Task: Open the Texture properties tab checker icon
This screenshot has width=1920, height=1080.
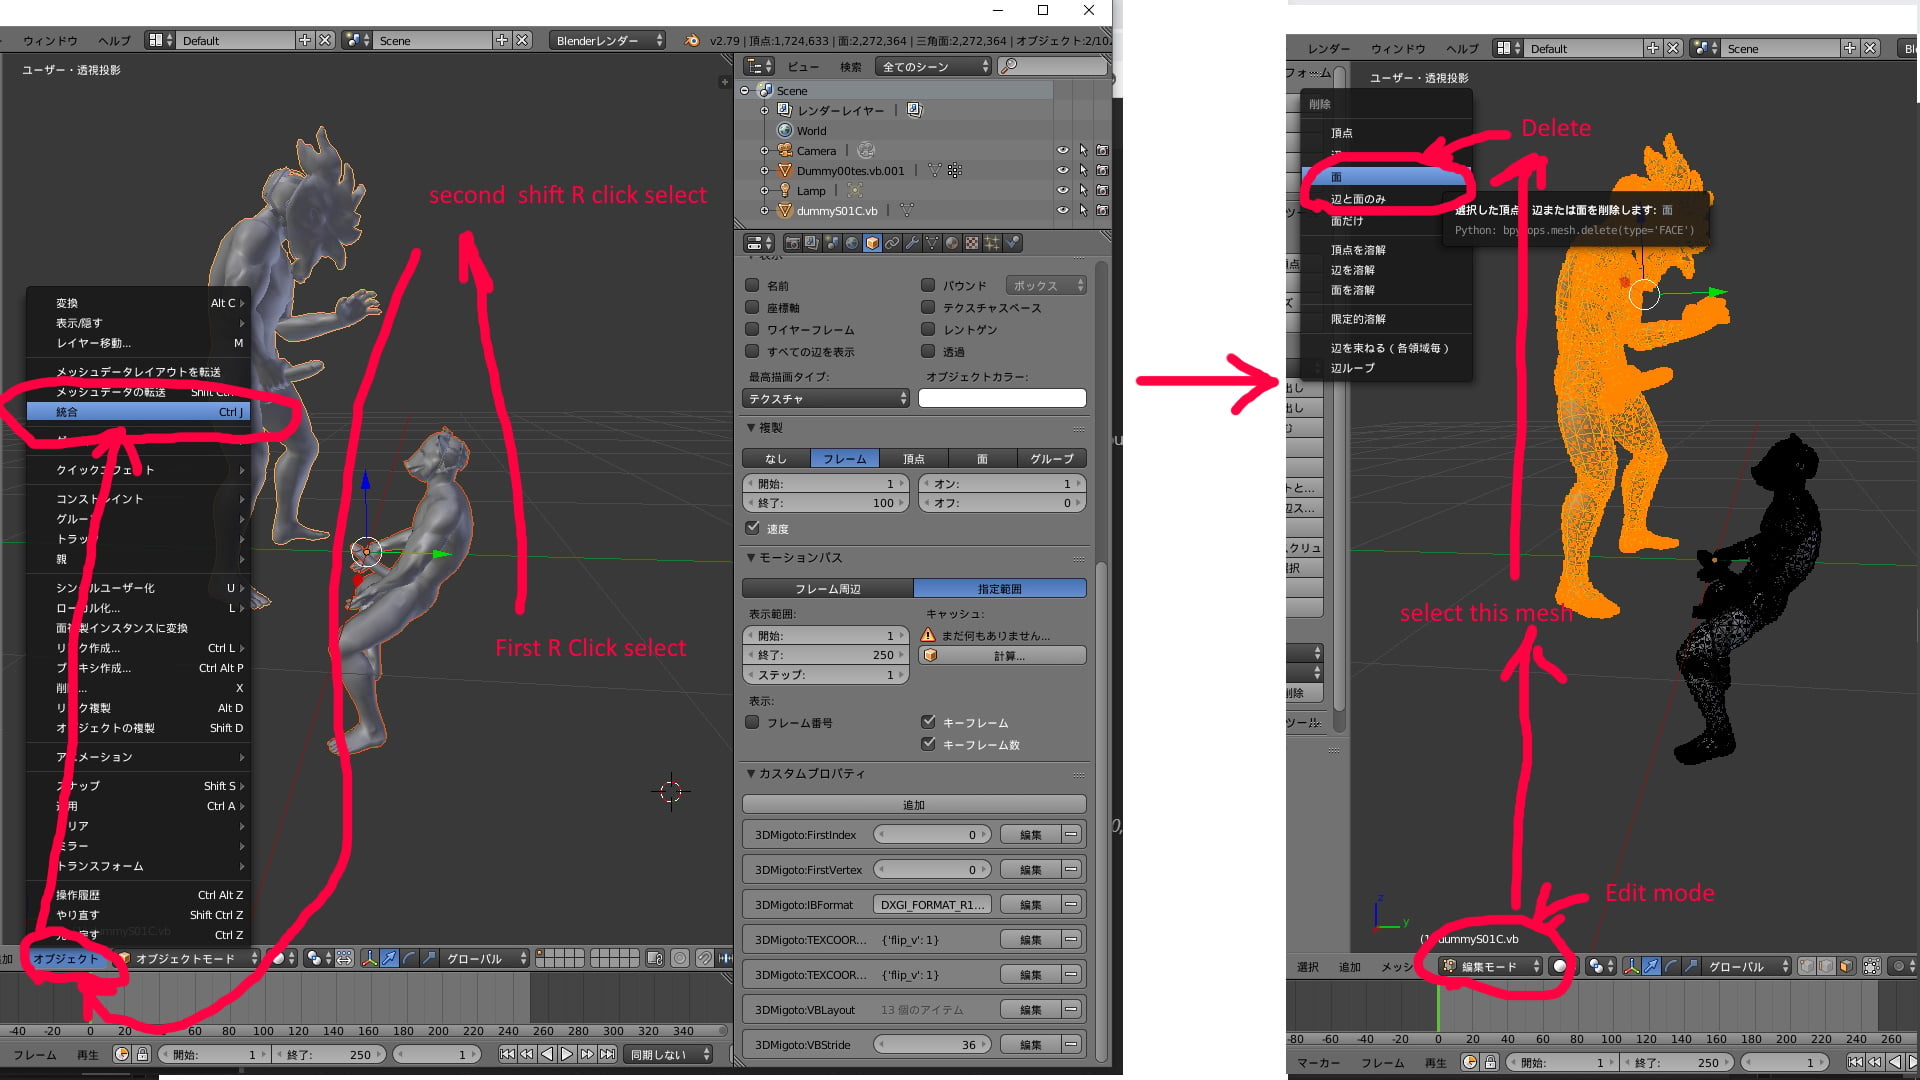Action: [972, 243]
